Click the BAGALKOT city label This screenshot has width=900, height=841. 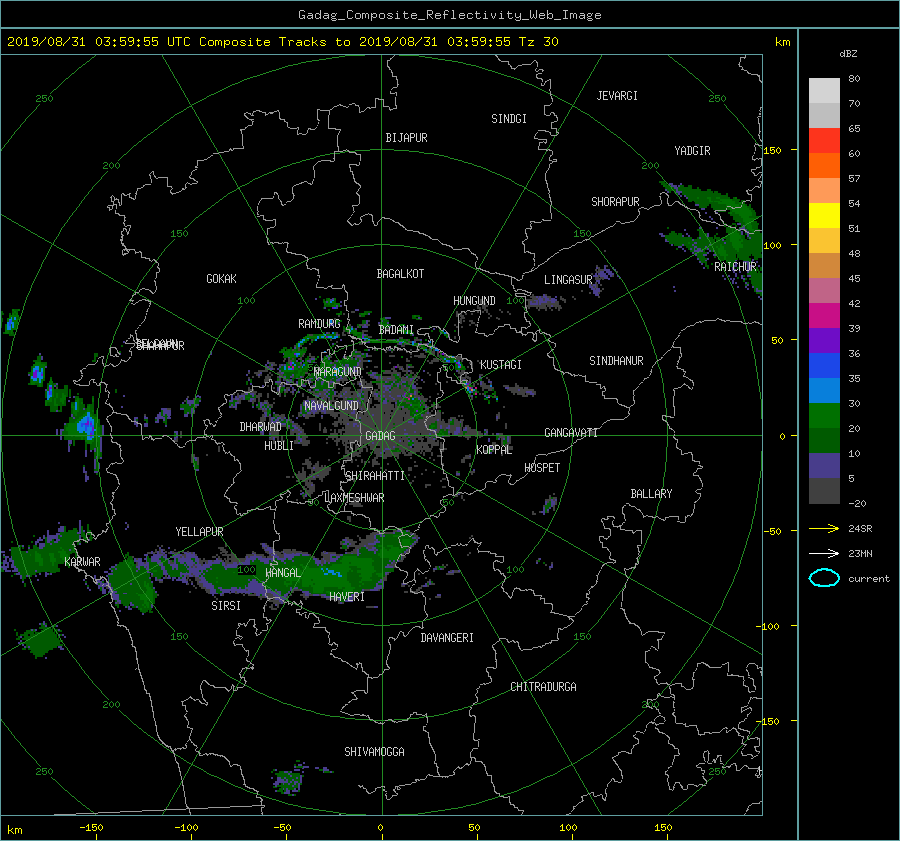pyautogui.click(x=400, y=274)
